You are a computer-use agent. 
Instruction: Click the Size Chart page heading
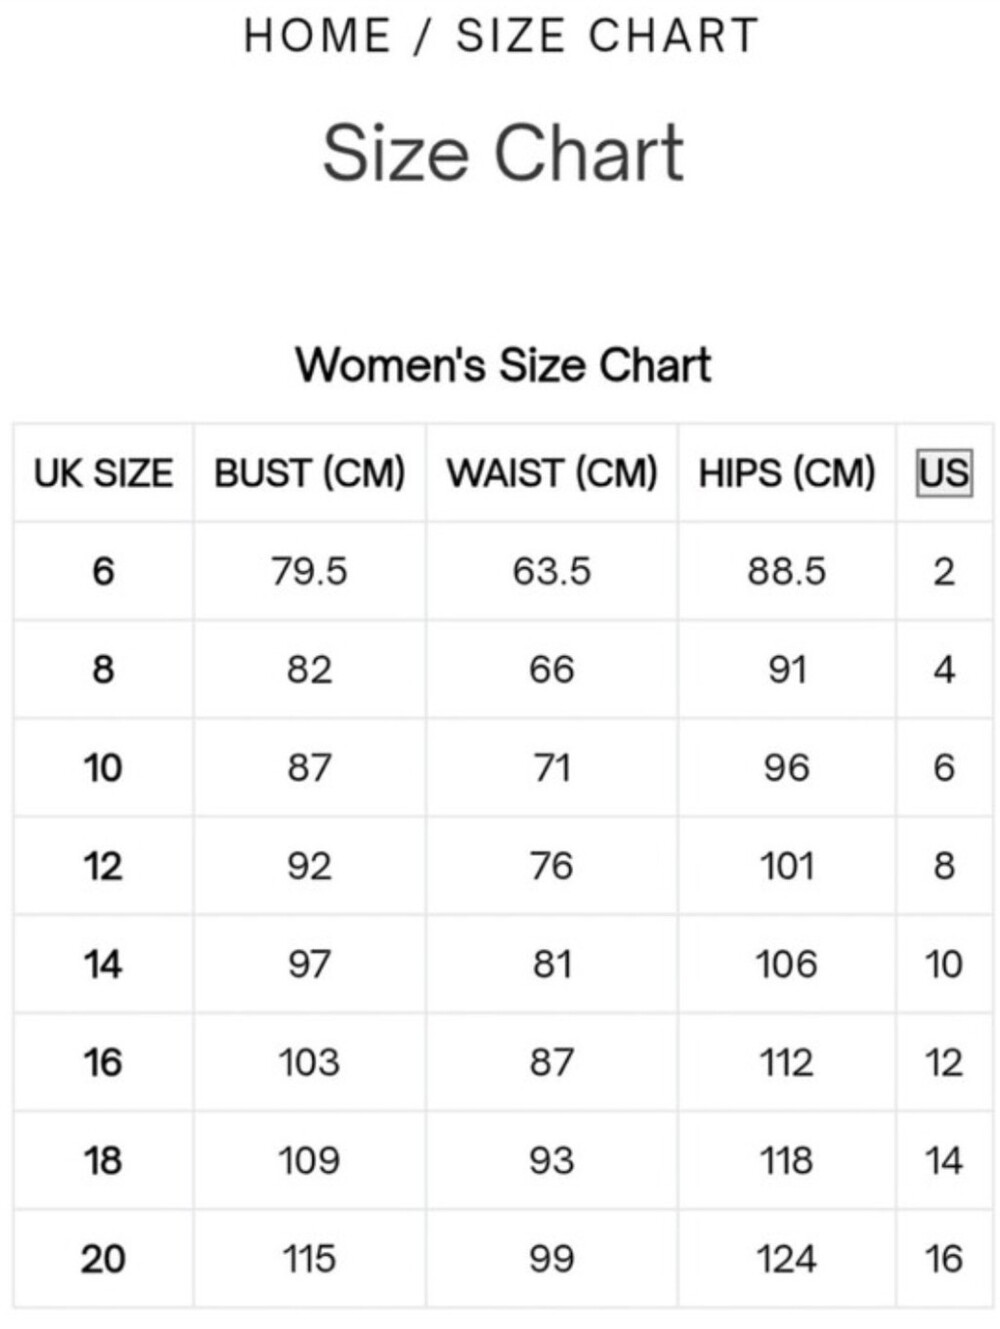502,153
